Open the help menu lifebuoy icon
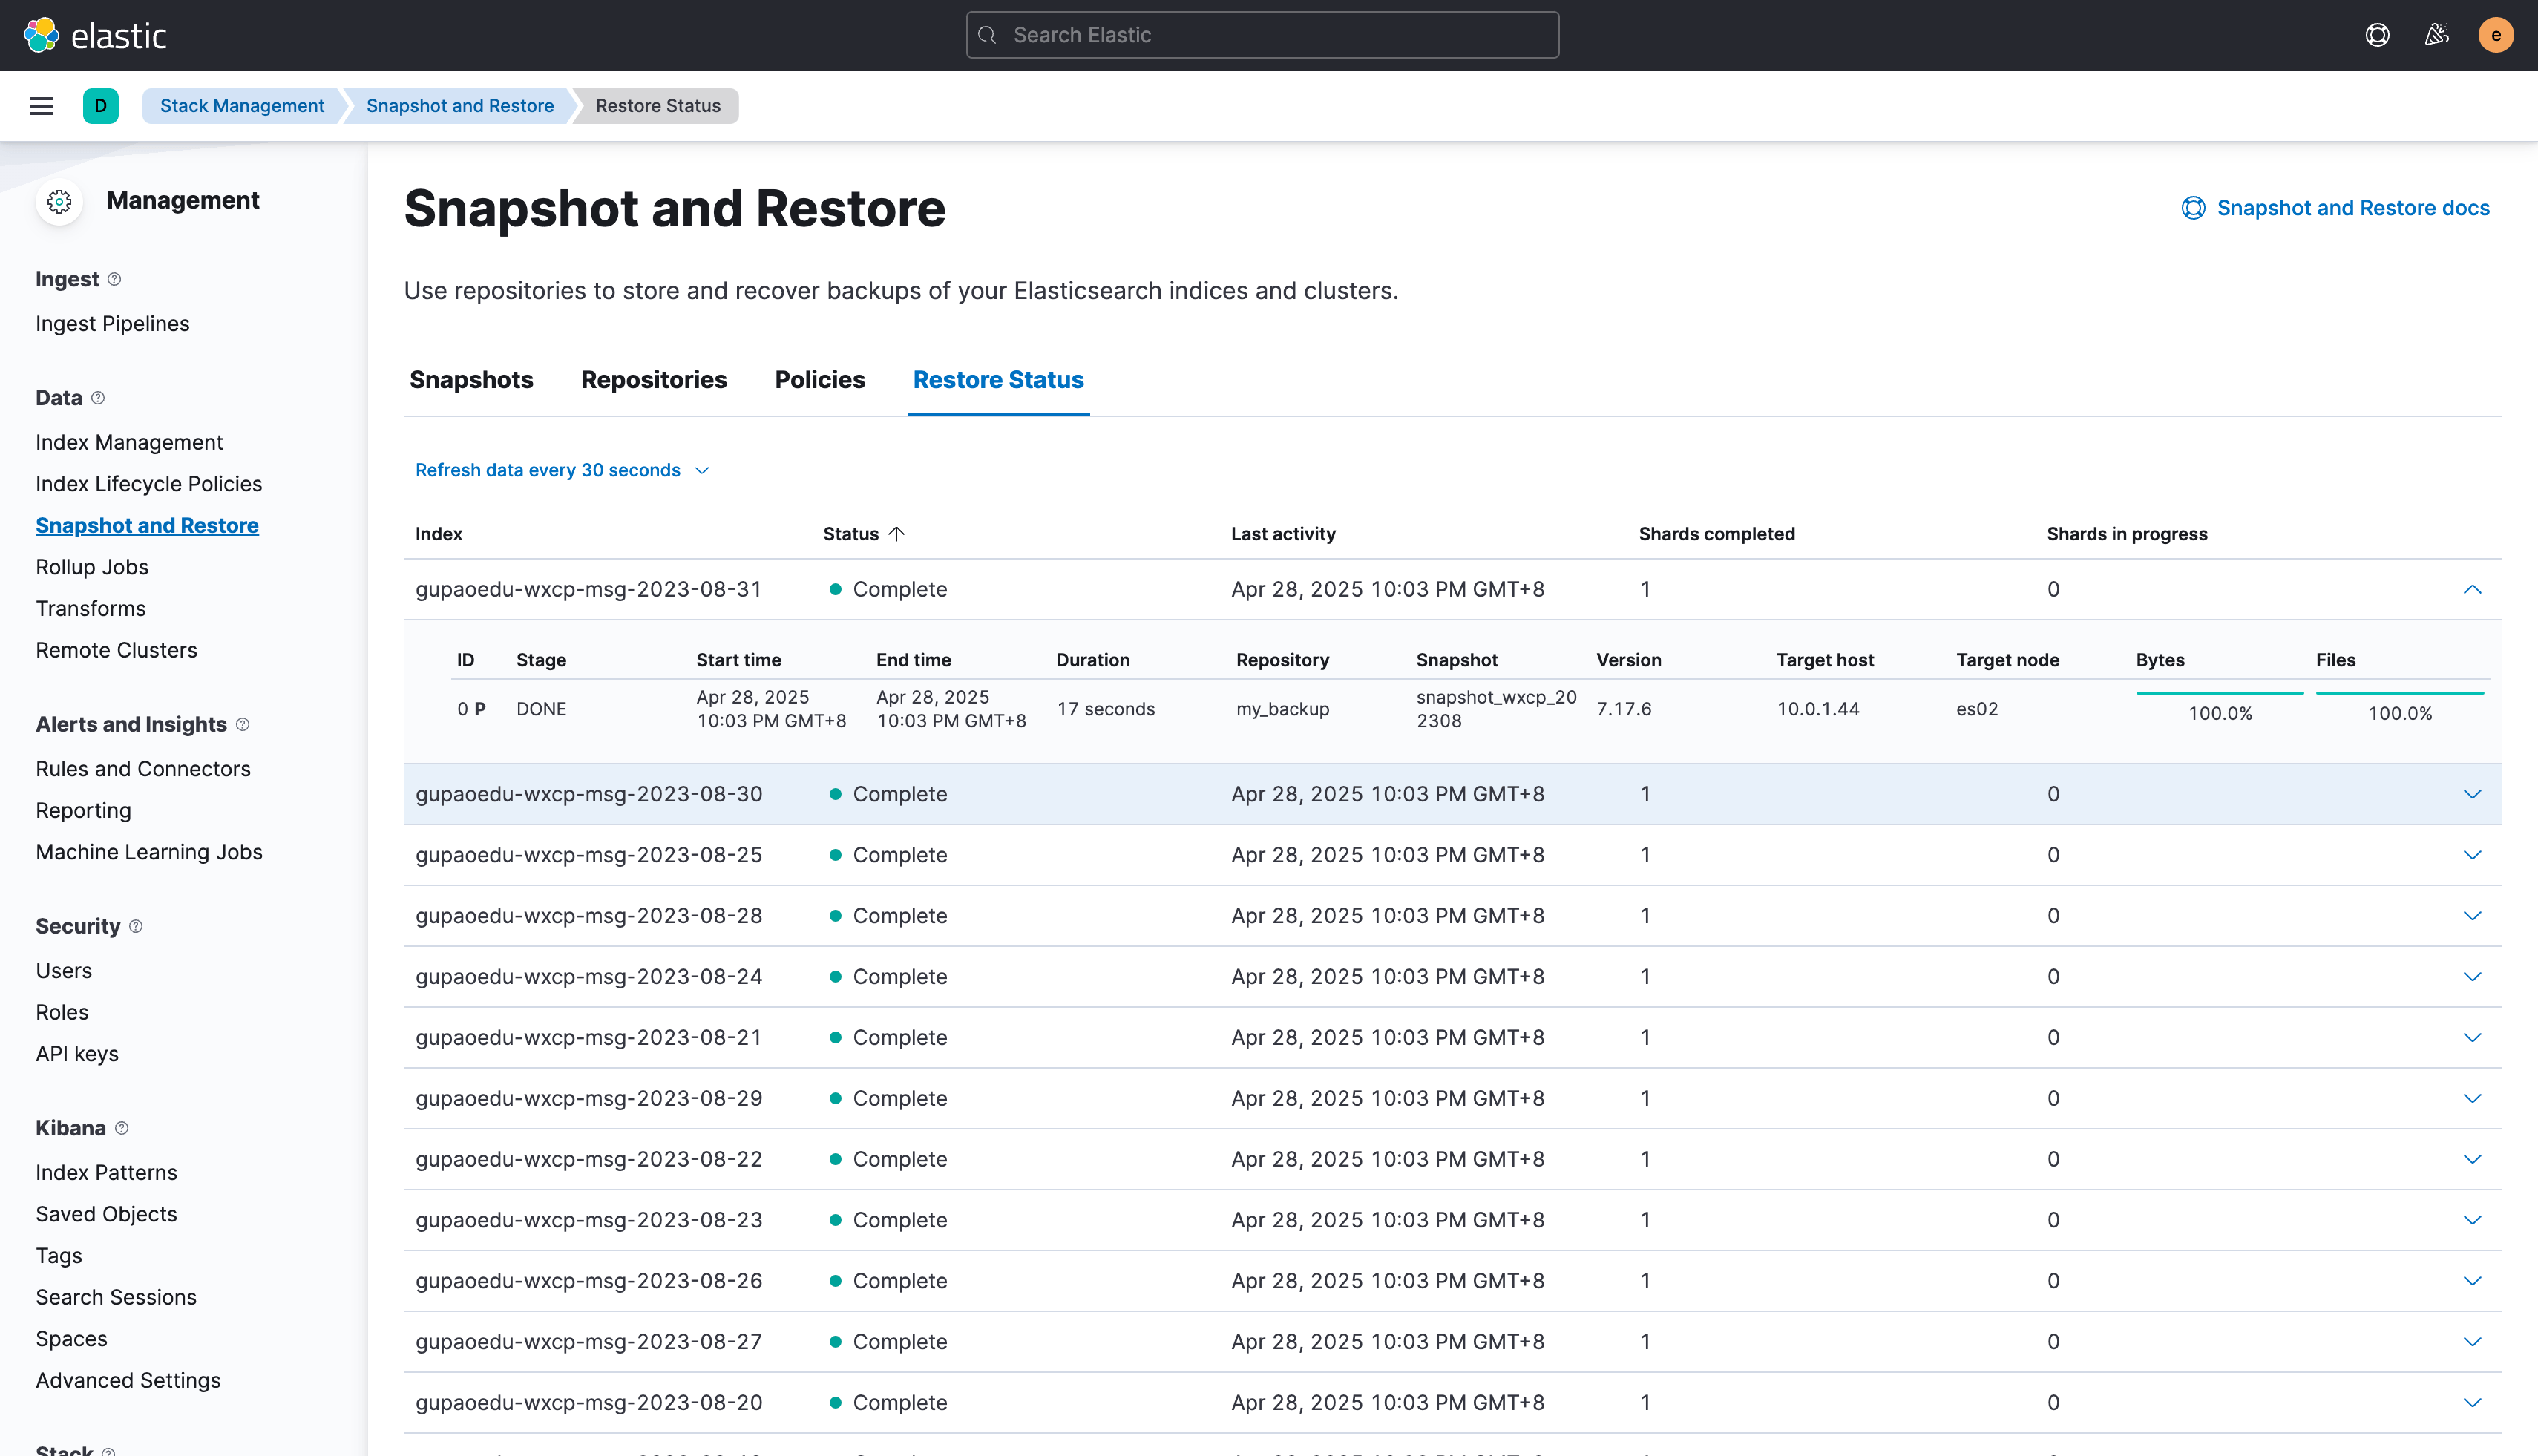The width and height of the screenshot is (2538, 1456). click(2377, 35)
